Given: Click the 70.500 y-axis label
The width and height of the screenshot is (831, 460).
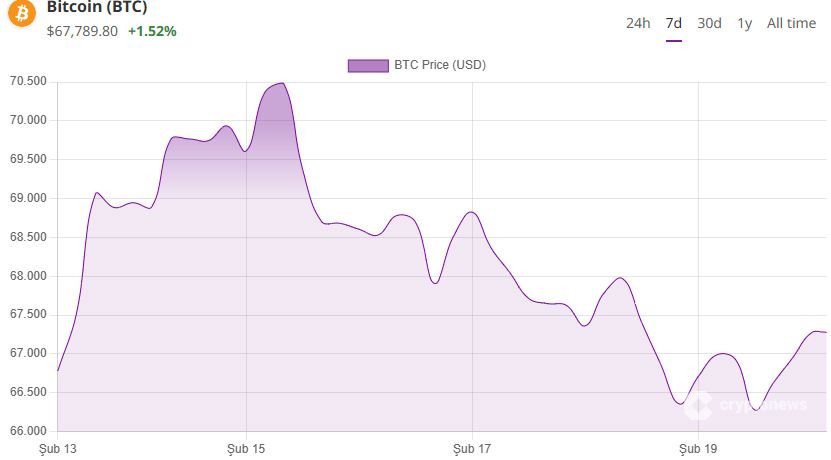Looking at the screenshot, I should [x=28, y=82].
